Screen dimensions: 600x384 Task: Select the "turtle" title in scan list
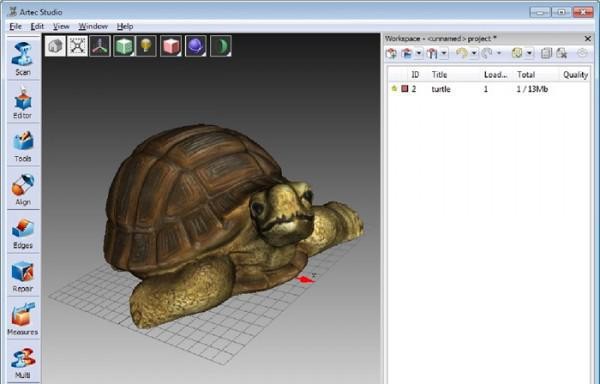click(441, 89)
